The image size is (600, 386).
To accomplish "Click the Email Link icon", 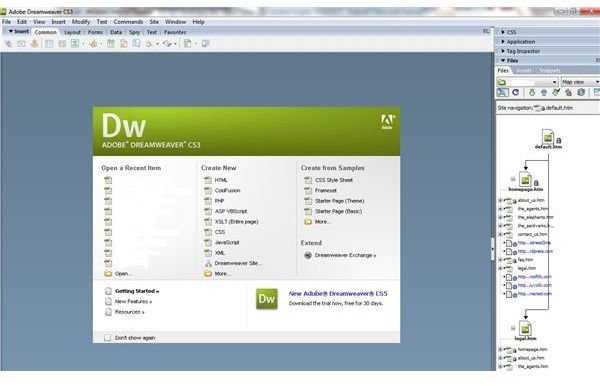I will 21,44.
